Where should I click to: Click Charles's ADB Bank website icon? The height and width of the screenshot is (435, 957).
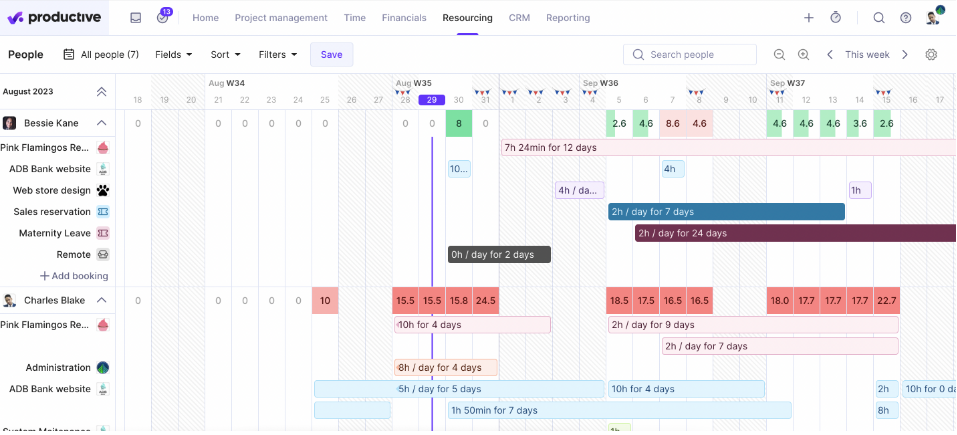pos(103,389)
